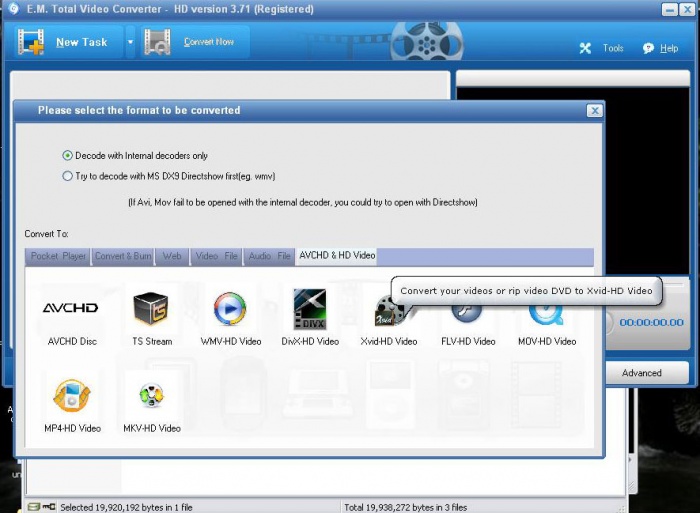Choose the MP4-HD Video icon
Screen dimensions: 700x513
72,396
